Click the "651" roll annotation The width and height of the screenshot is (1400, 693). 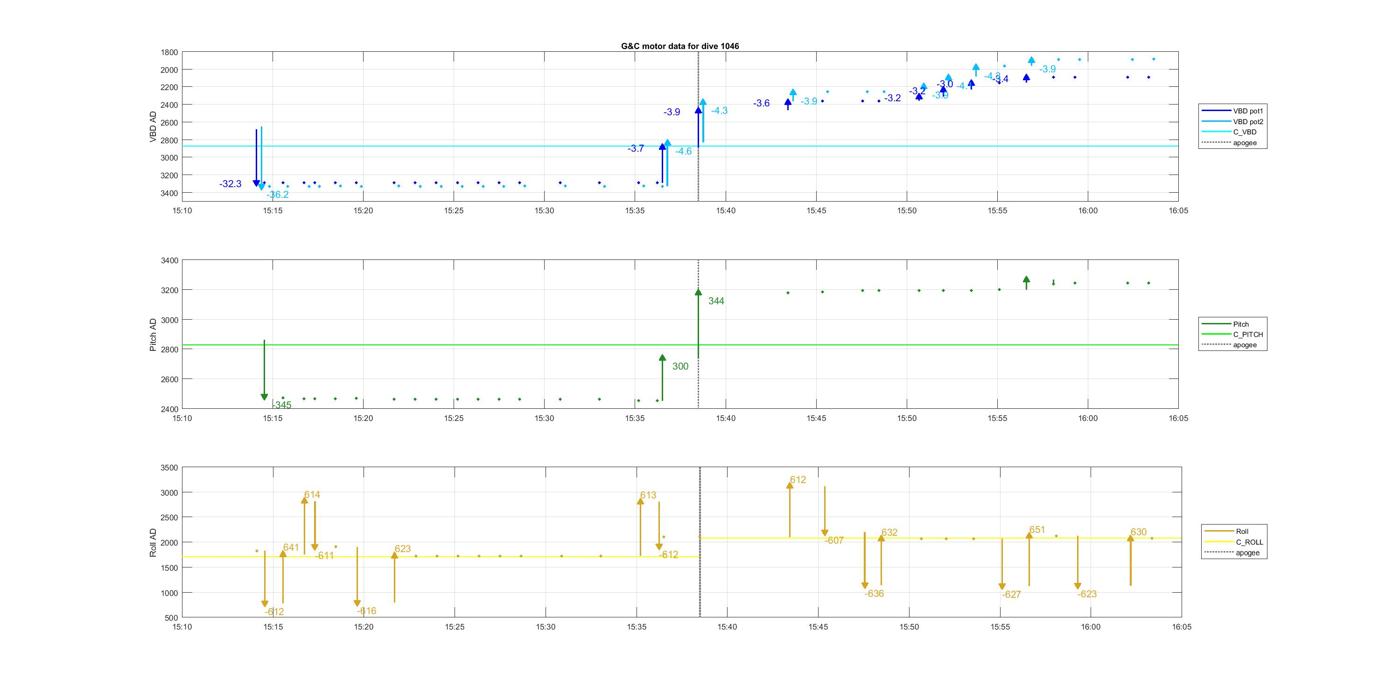[x=1037, y=530]
